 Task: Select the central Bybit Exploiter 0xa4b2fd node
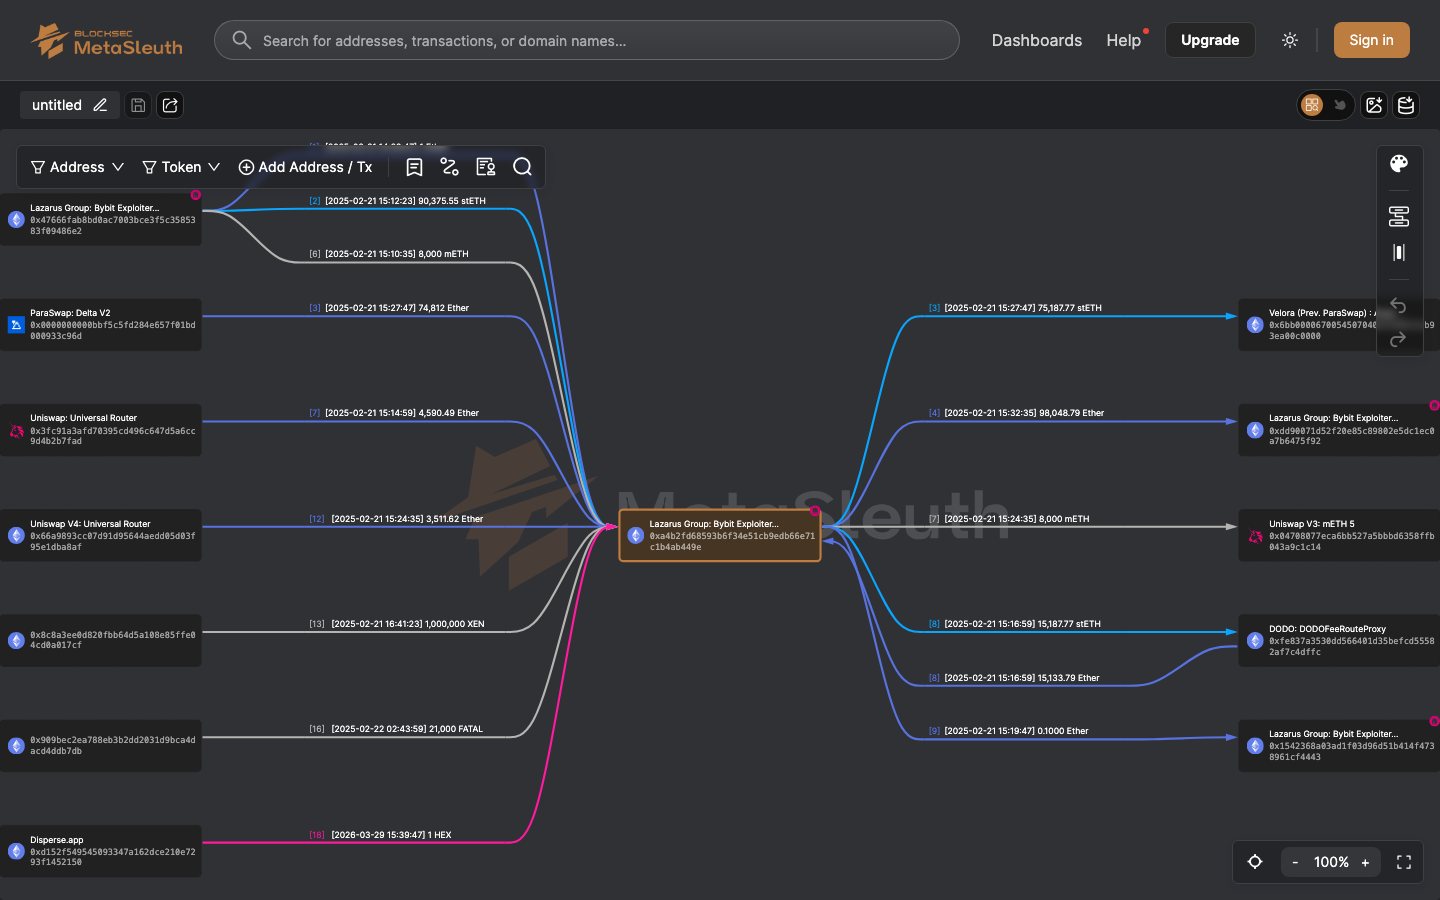pos(720,535)
